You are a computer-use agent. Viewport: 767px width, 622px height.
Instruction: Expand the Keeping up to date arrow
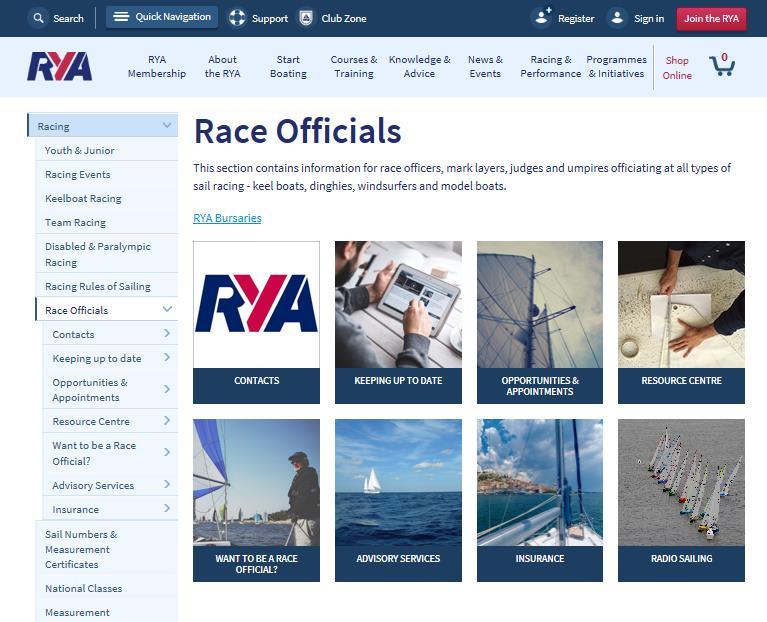(167, 357)
